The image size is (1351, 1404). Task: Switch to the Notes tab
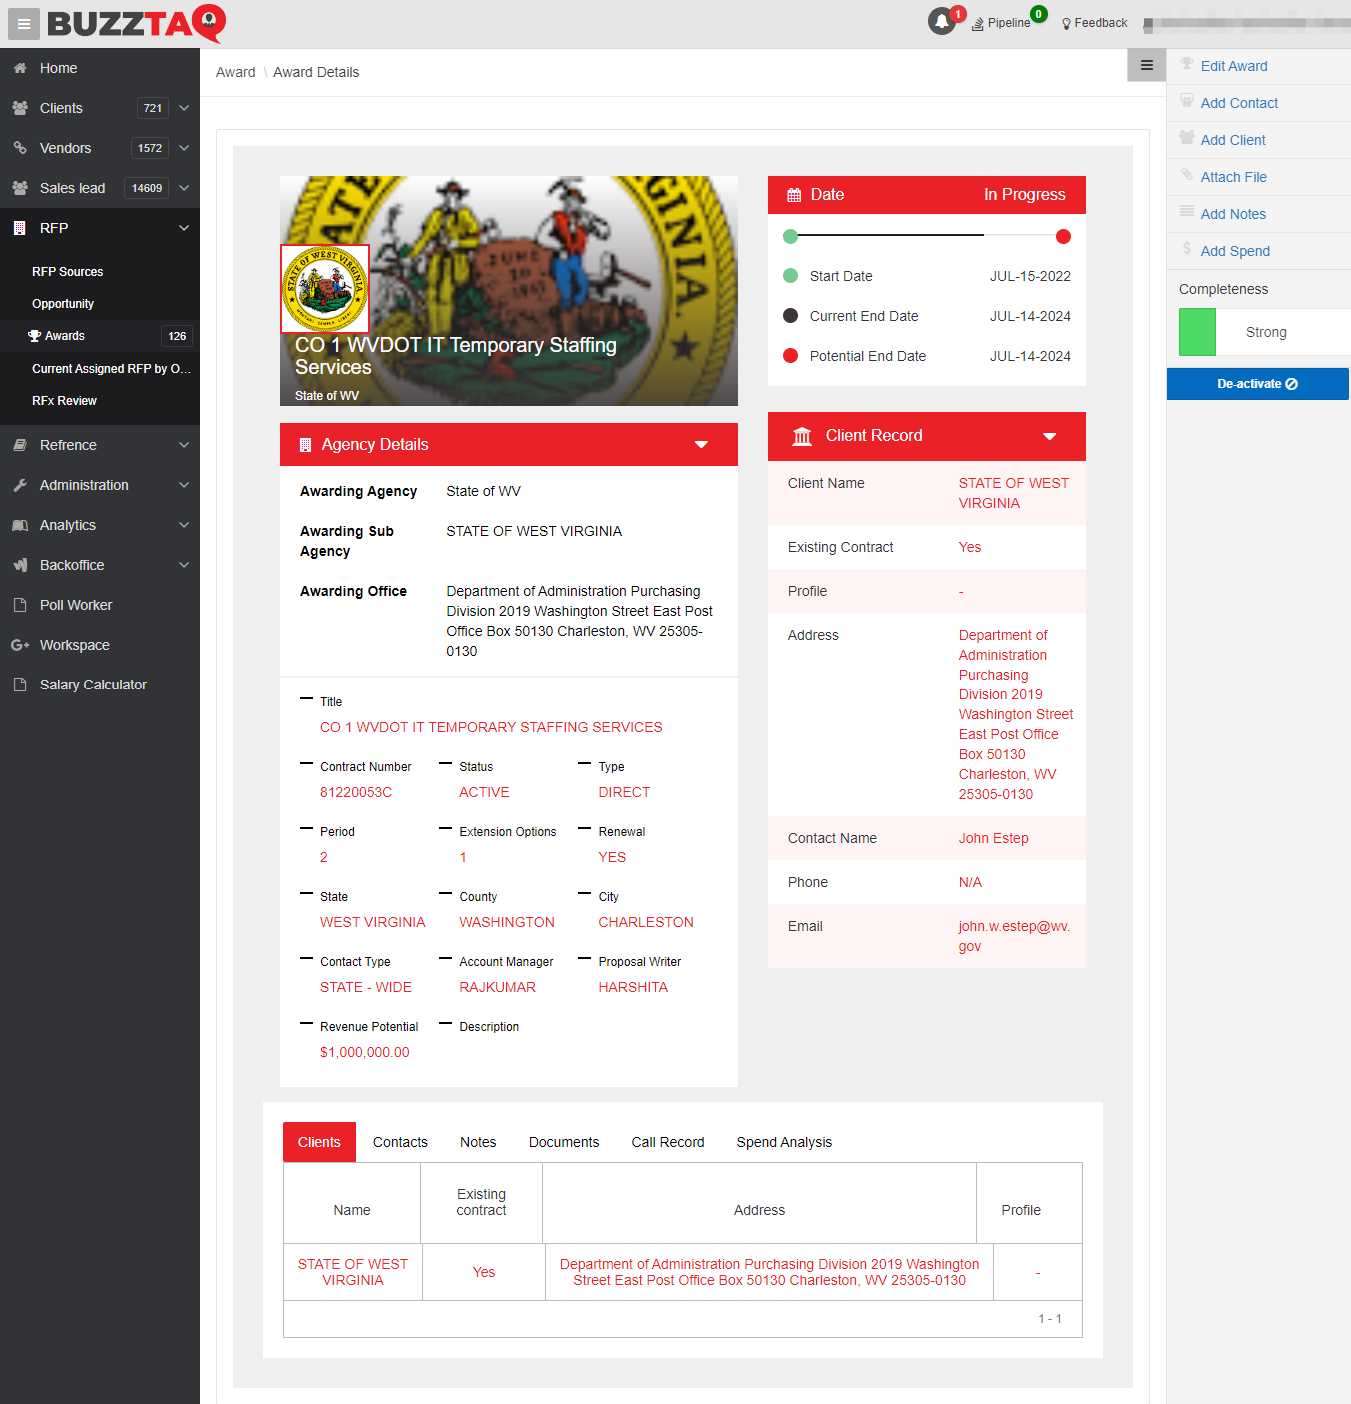pos(478,1142)
